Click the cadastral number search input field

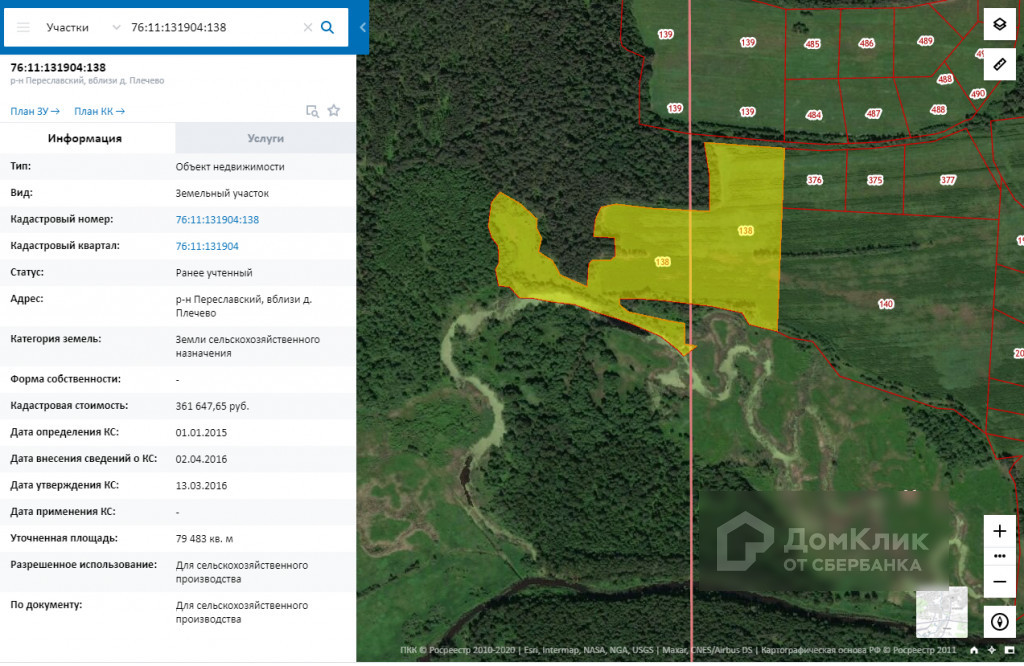(214, 27)
